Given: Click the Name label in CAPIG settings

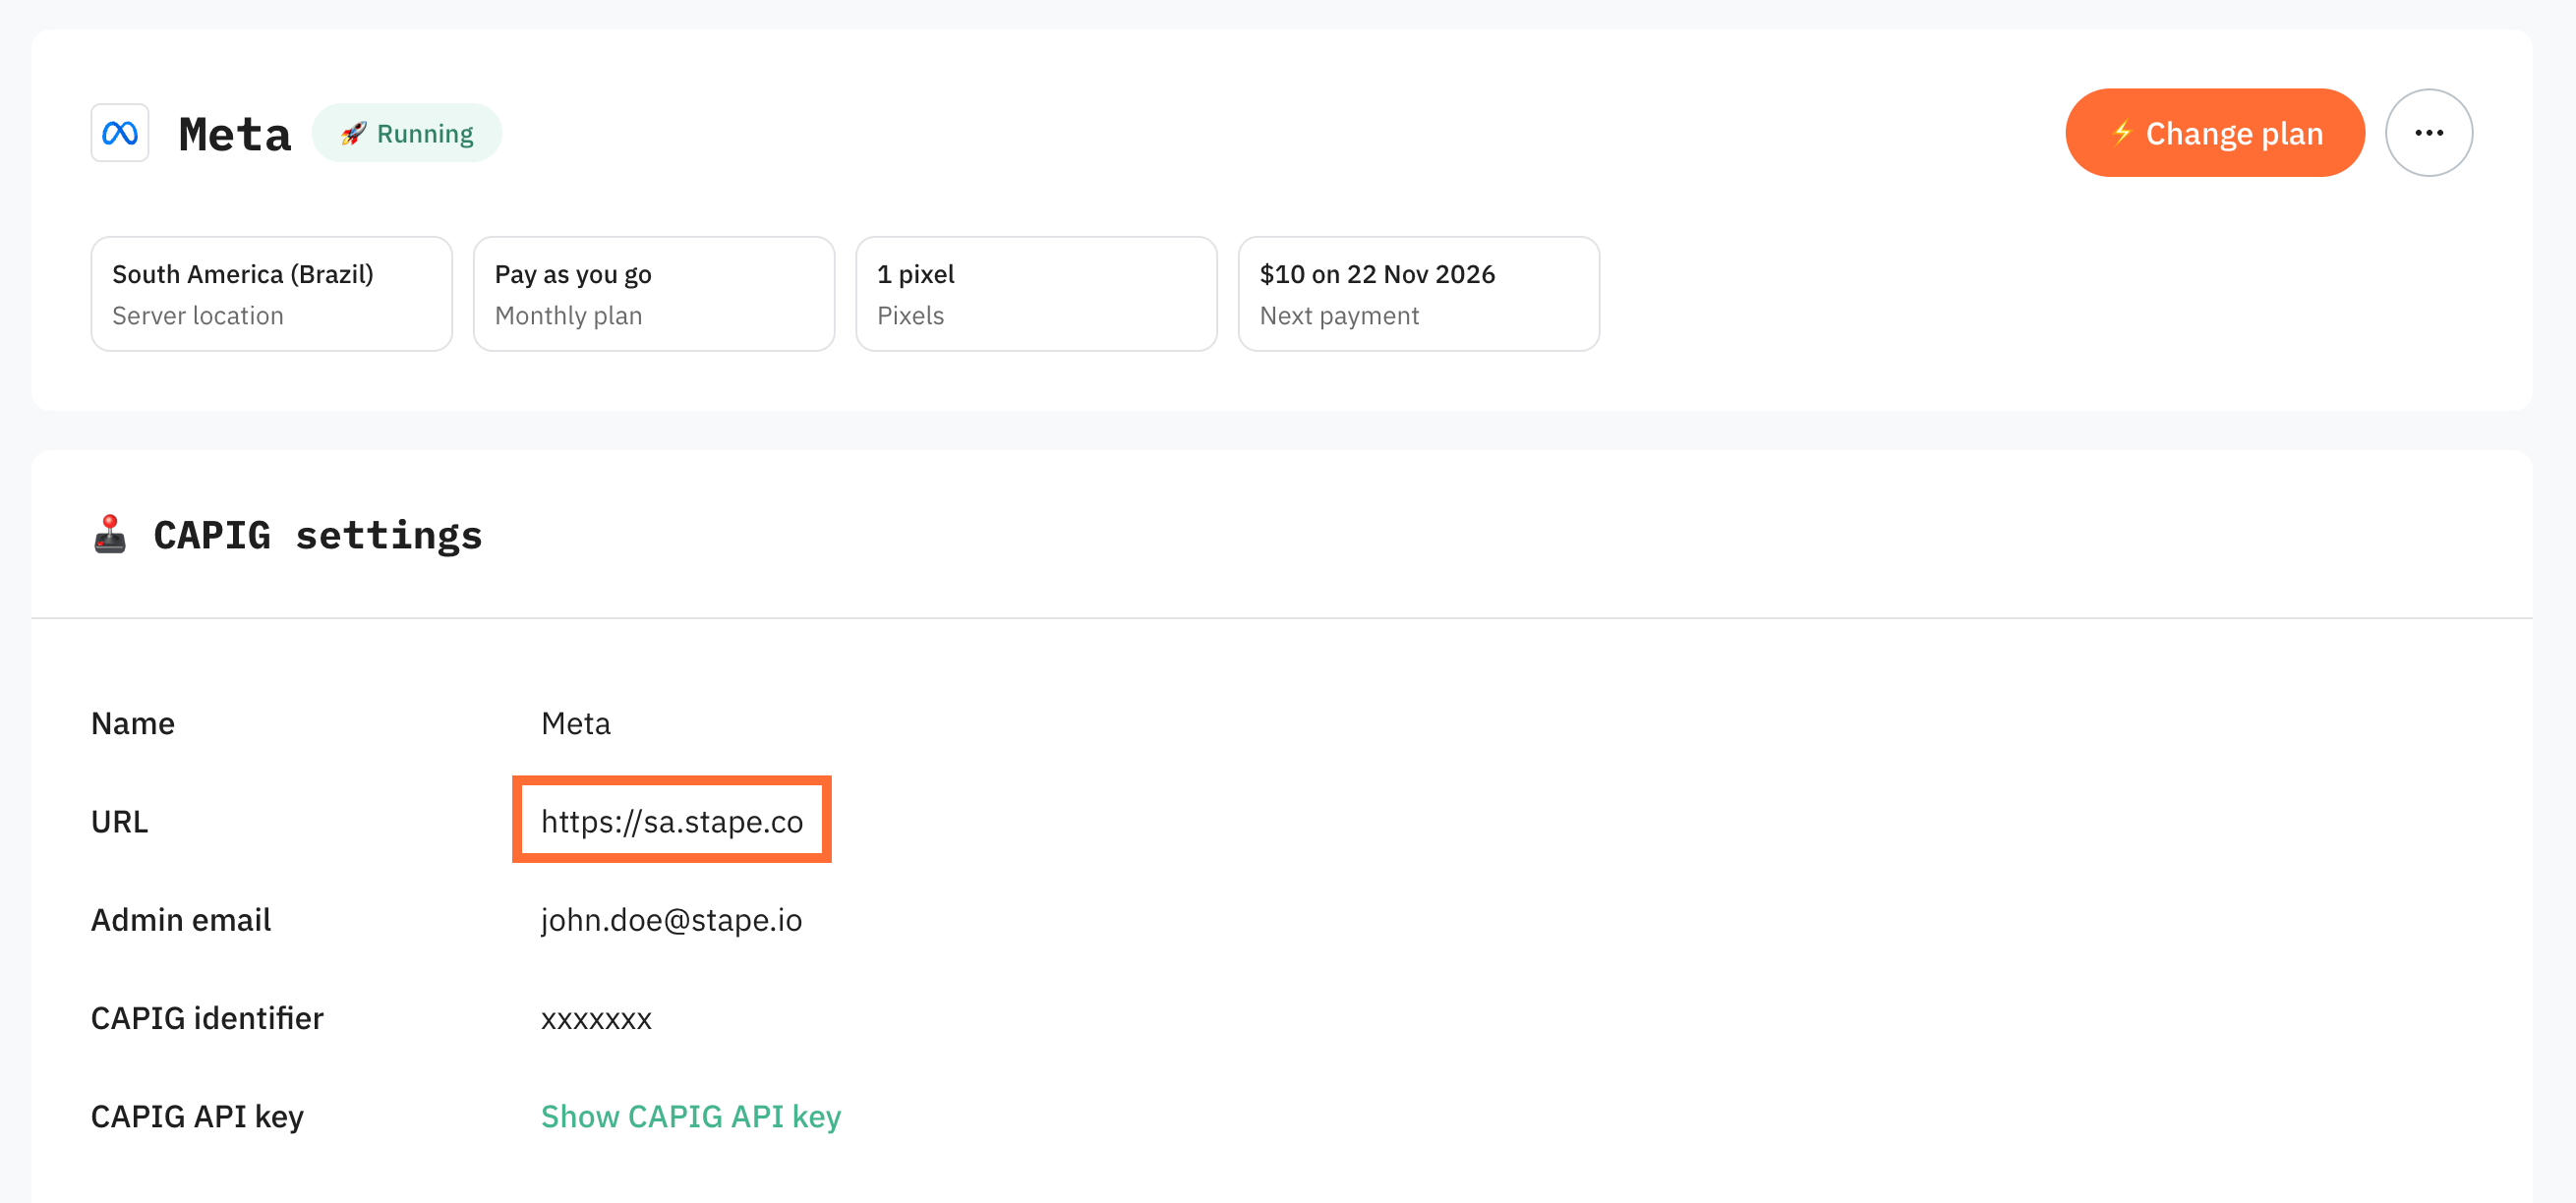Looking at the screenshot, I should (x=133, y=723).
